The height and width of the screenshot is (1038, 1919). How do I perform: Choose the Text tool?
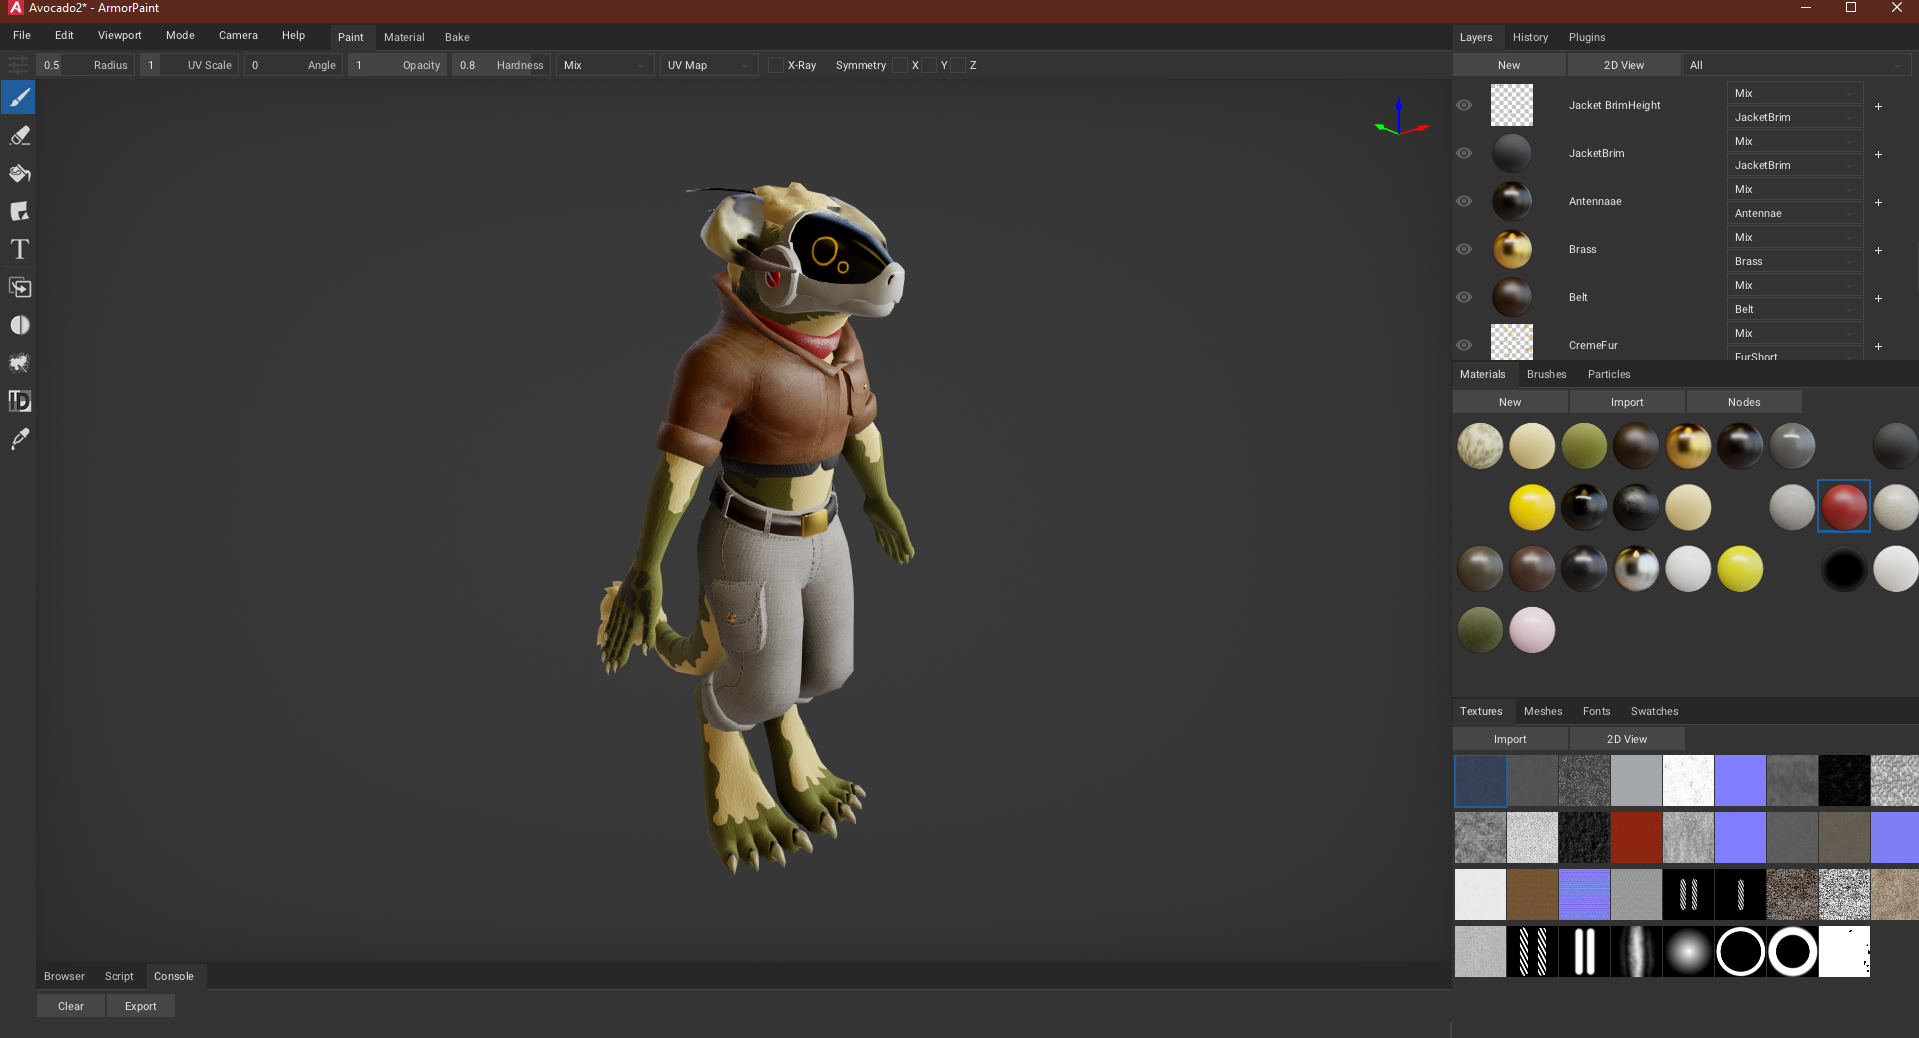(x=19, y=249)
